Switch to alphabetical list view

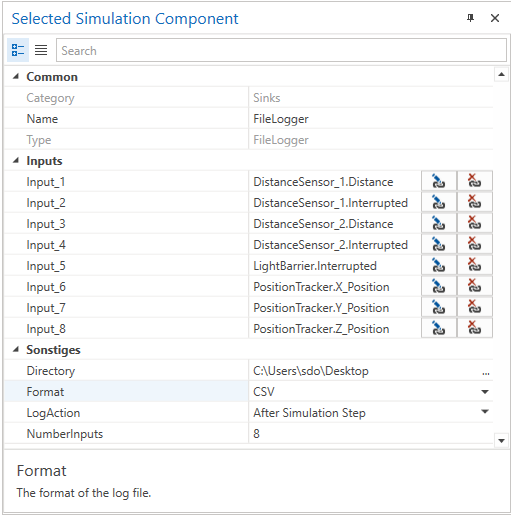41,50
